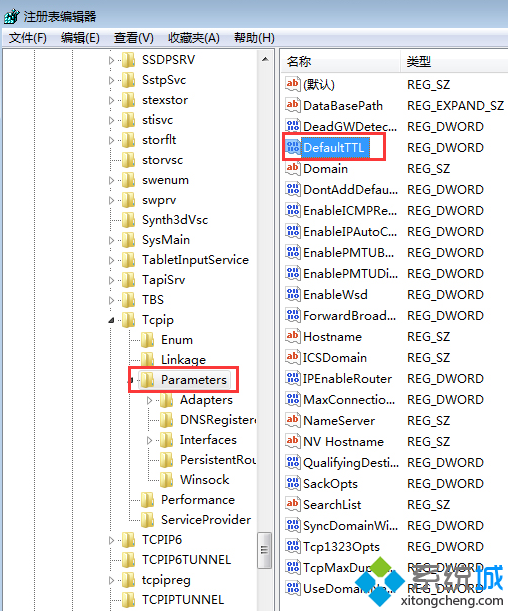508x611 pixels.
Task: Click the tree pane scroll-up arrow
Action: [265, 60]
